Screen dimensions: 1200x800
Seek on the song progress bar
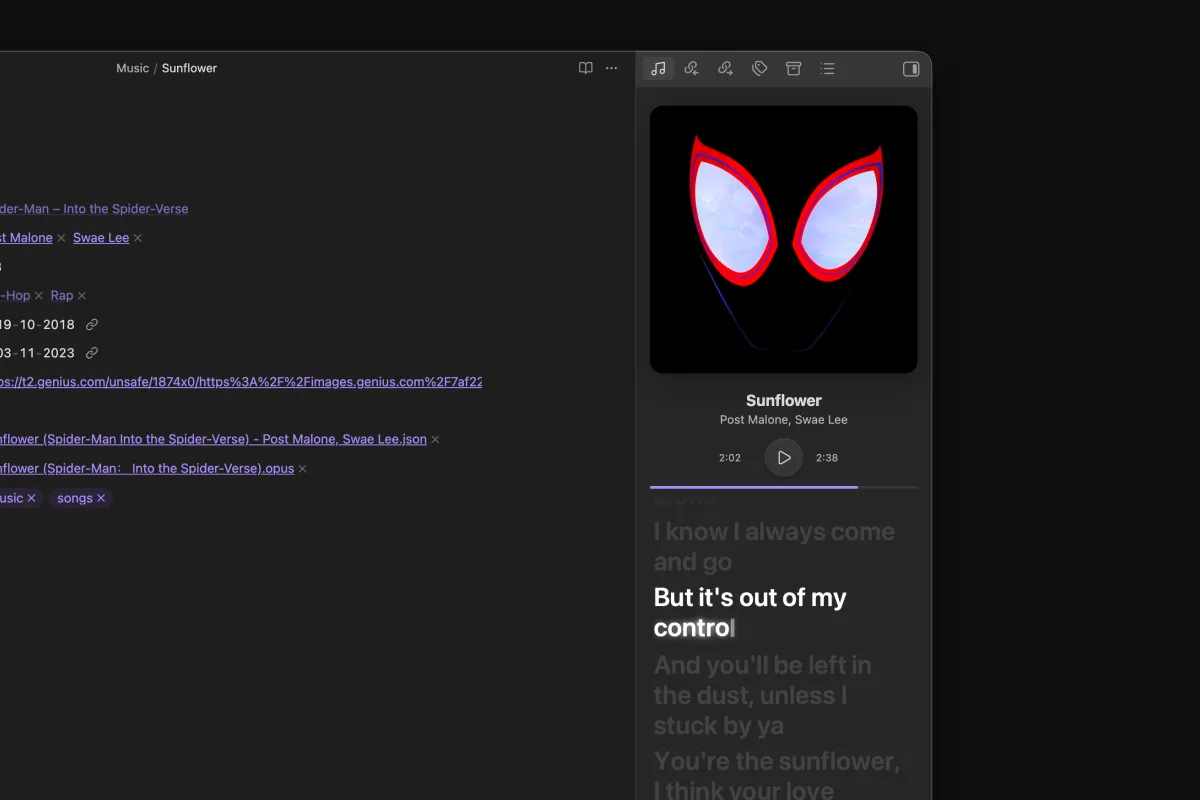784,487
